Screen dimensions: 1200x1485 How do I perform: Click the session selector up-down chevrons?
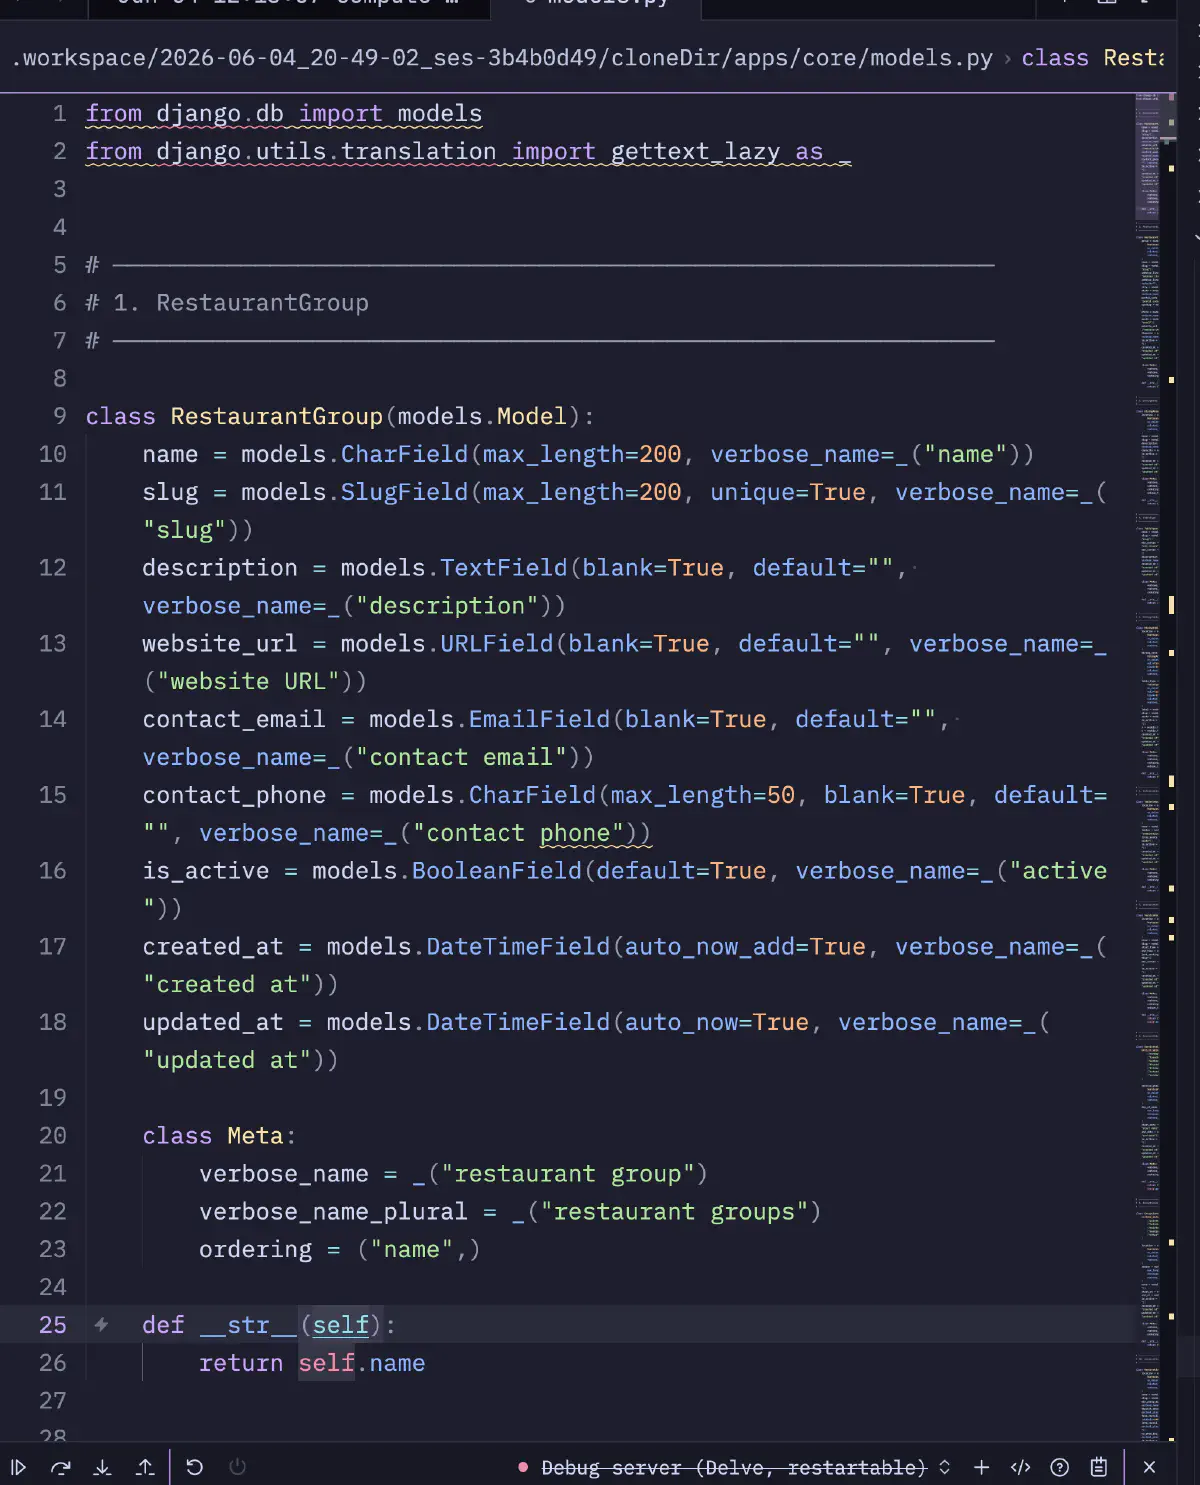(x=944, y=1467)
